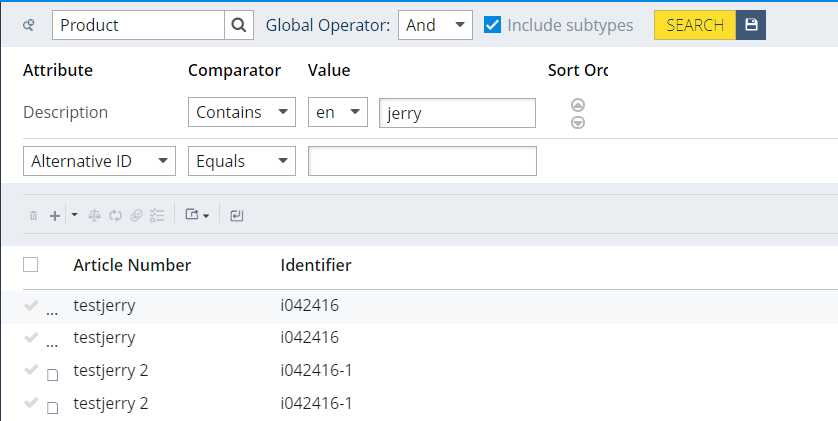
Task: Click the circular arrows refresh icon
Action: point(115,215)
